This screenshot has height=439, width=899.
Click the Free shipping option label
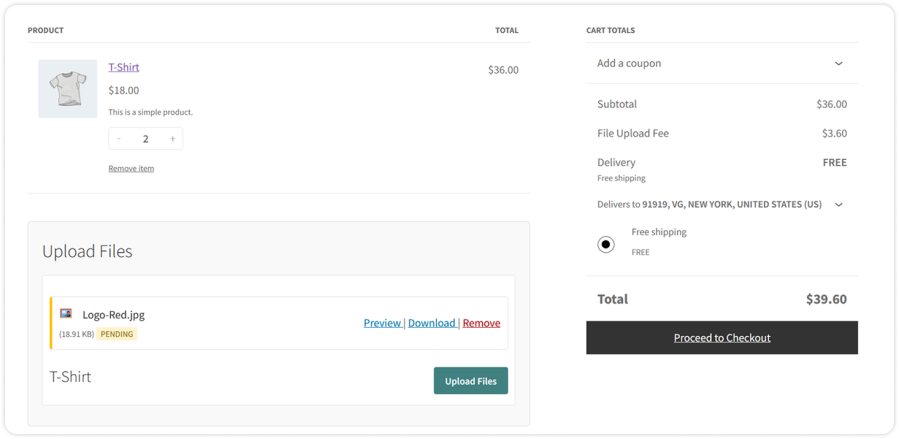[x=659, y=232]
